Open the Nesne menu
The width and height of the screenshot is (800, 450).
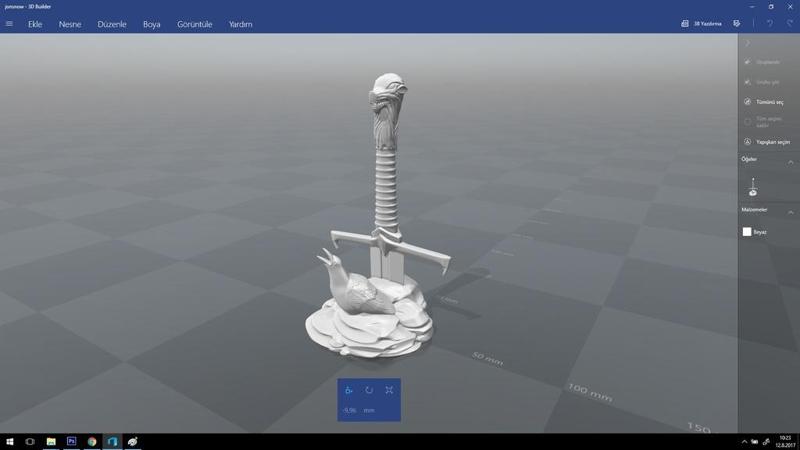tap(70, 24)
